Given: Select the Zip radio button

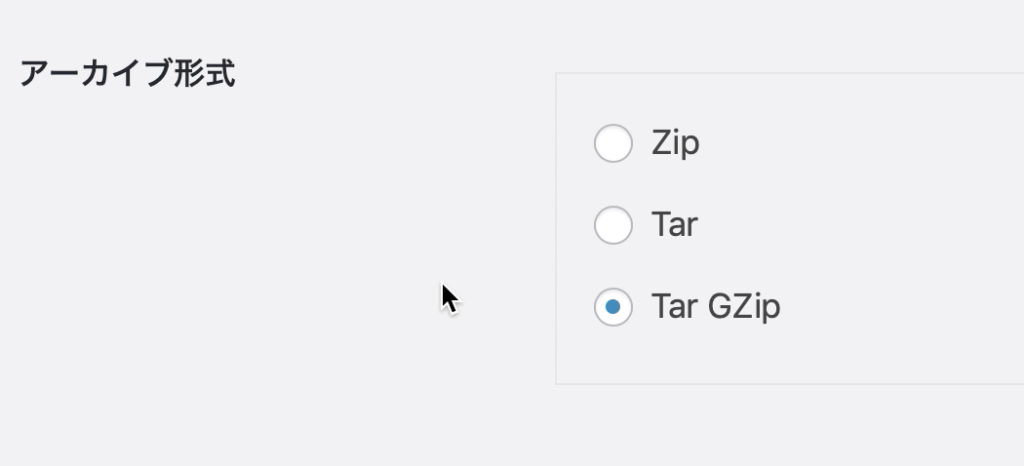Looking at the screenshot, I should coord(613,143).
